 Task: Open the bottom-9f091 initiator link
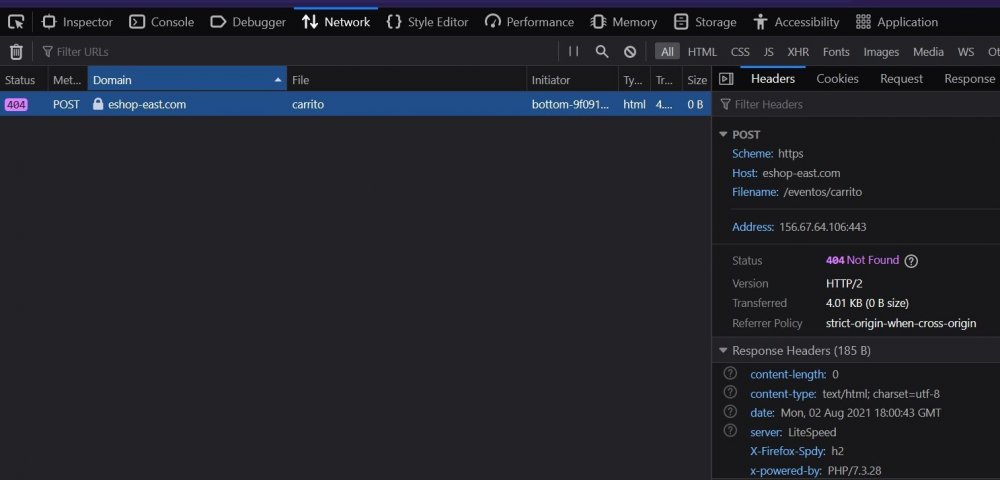[x=570, y=104]
